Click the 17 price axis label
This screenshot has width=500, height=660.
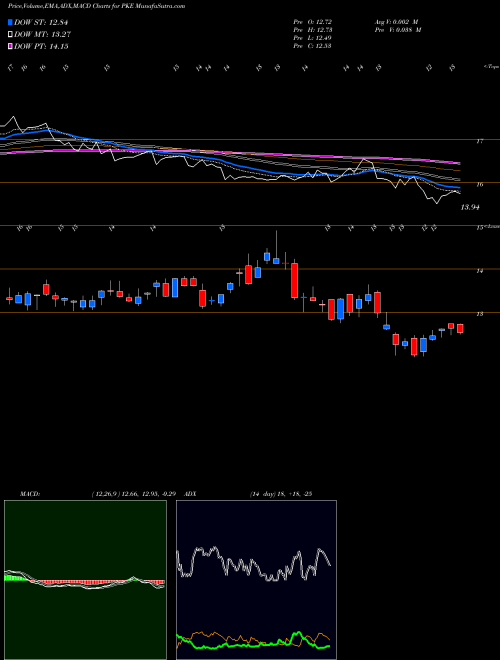[x=479, y=141]
